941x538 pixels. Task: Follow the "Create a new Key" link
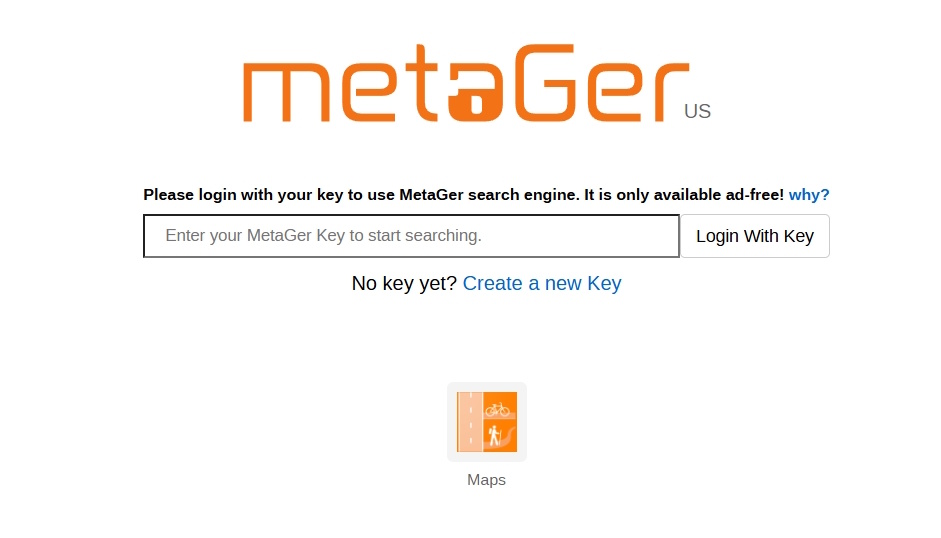[541, 284]
